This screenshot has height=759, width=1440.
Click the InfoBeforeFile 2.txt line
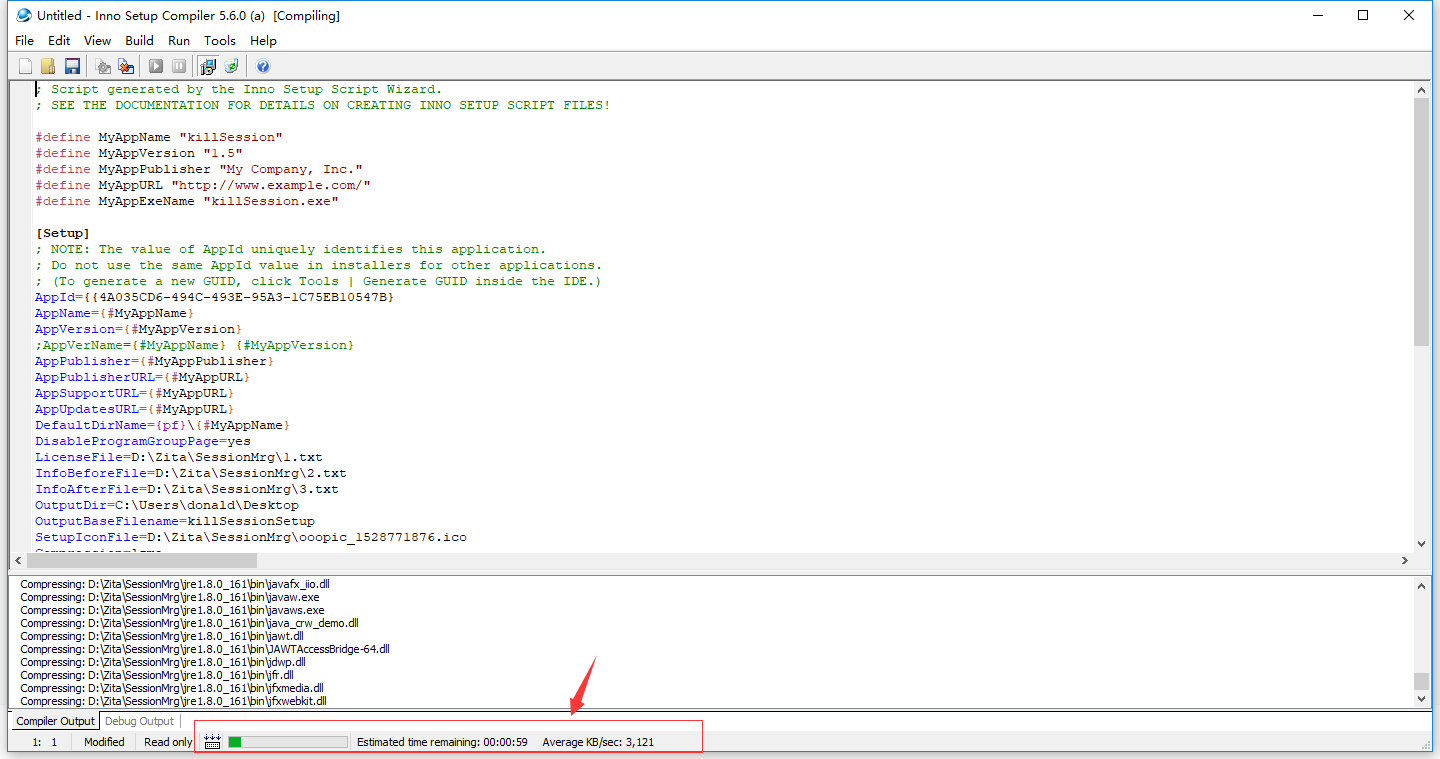coord(191,473)
